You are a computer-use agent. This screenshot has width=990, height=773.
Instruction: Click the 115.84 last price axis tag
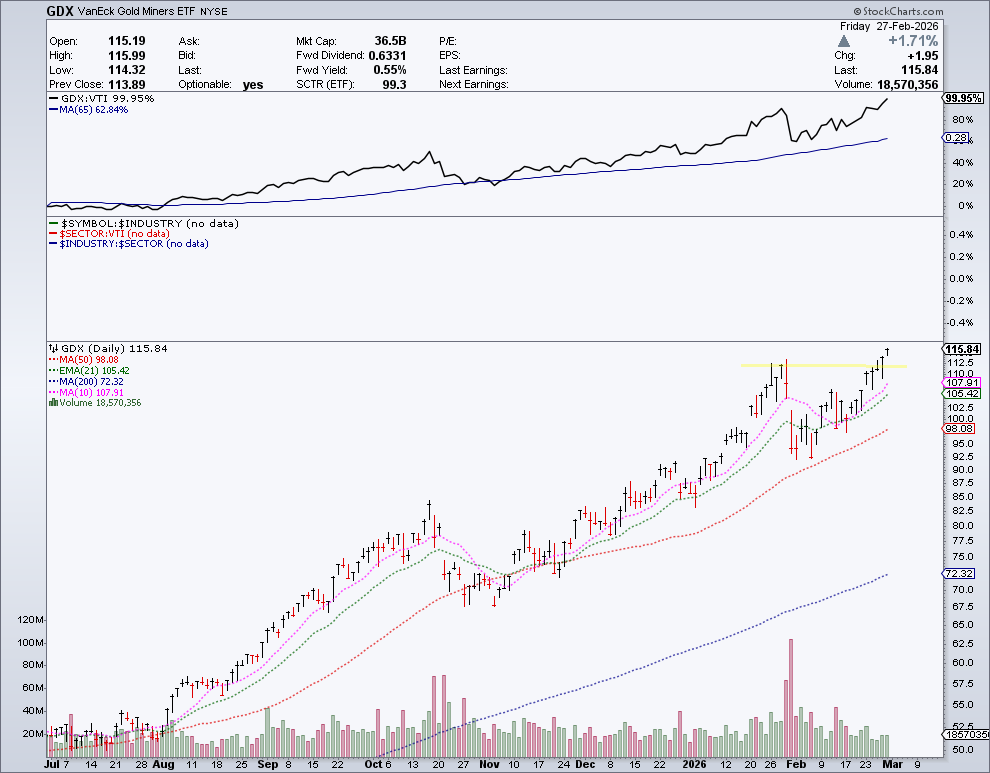pos(963,349)
